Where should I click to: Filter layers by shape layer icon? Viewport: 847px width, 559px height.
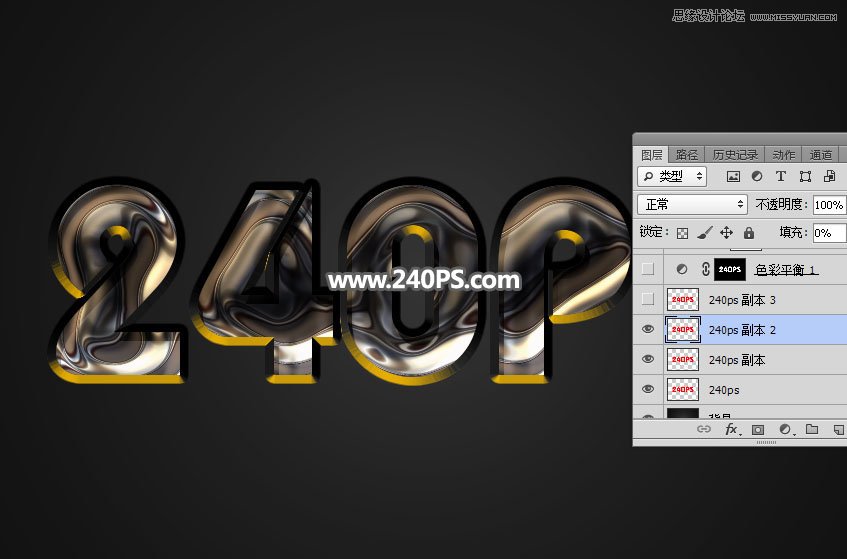(805, 177)
